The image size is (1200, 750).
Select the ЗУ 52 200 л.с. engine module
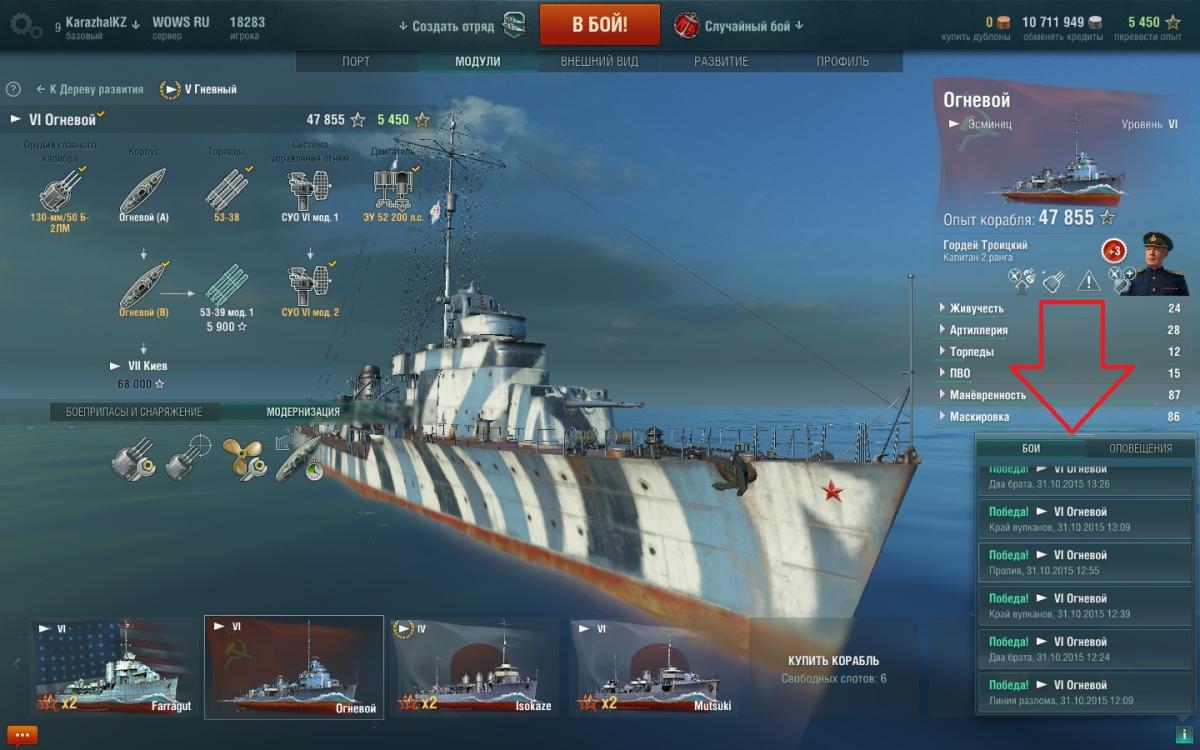coord(393,195)
